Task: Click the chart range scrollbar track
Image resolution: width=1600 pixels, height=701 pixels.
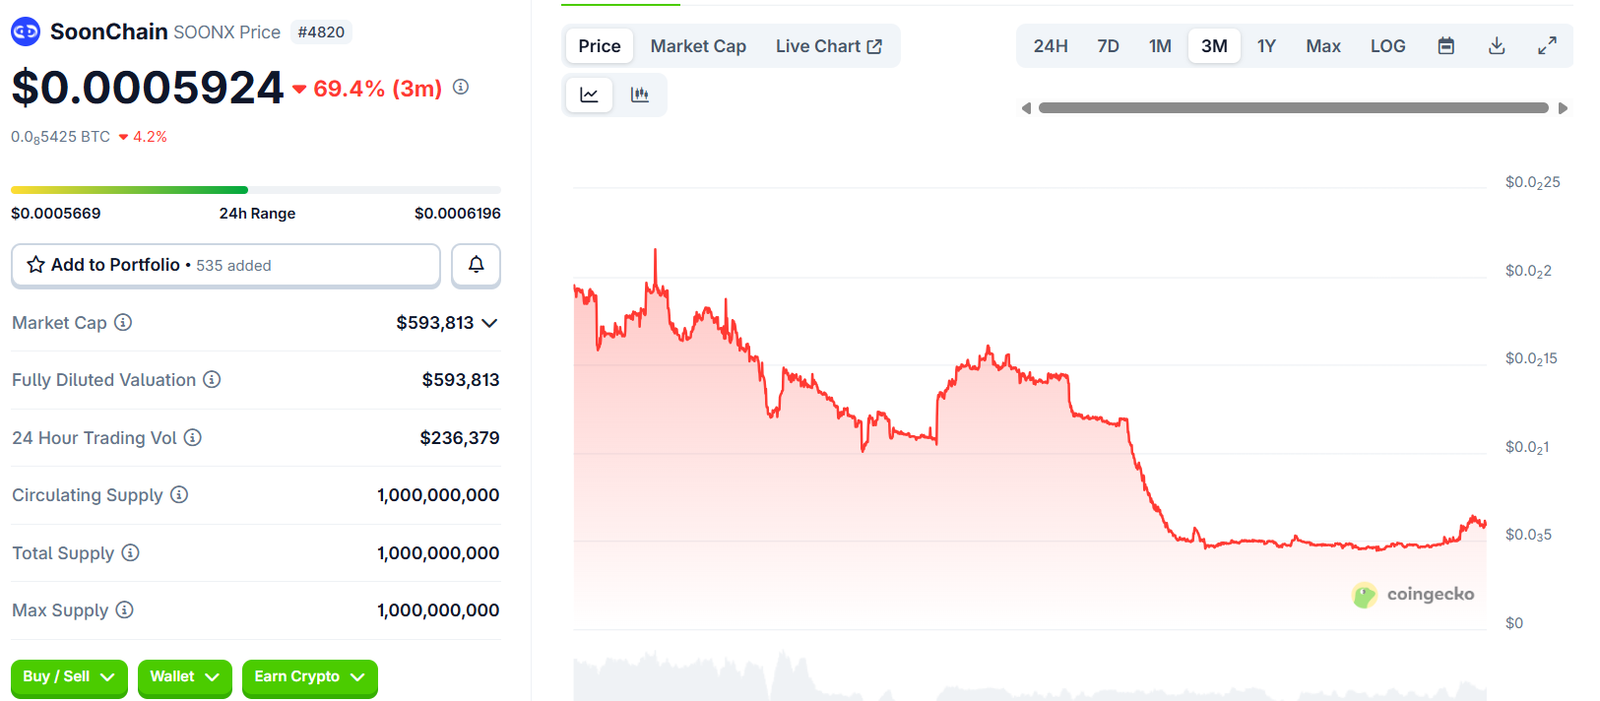Action: point(1293,108)
